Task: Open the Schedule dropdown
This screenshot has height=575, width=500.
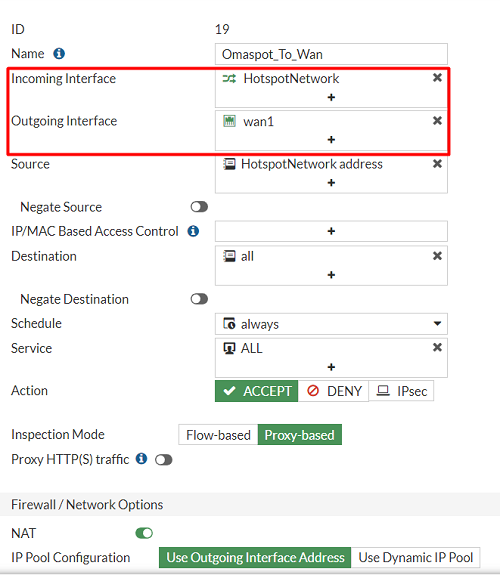Action: coord(331,324)
